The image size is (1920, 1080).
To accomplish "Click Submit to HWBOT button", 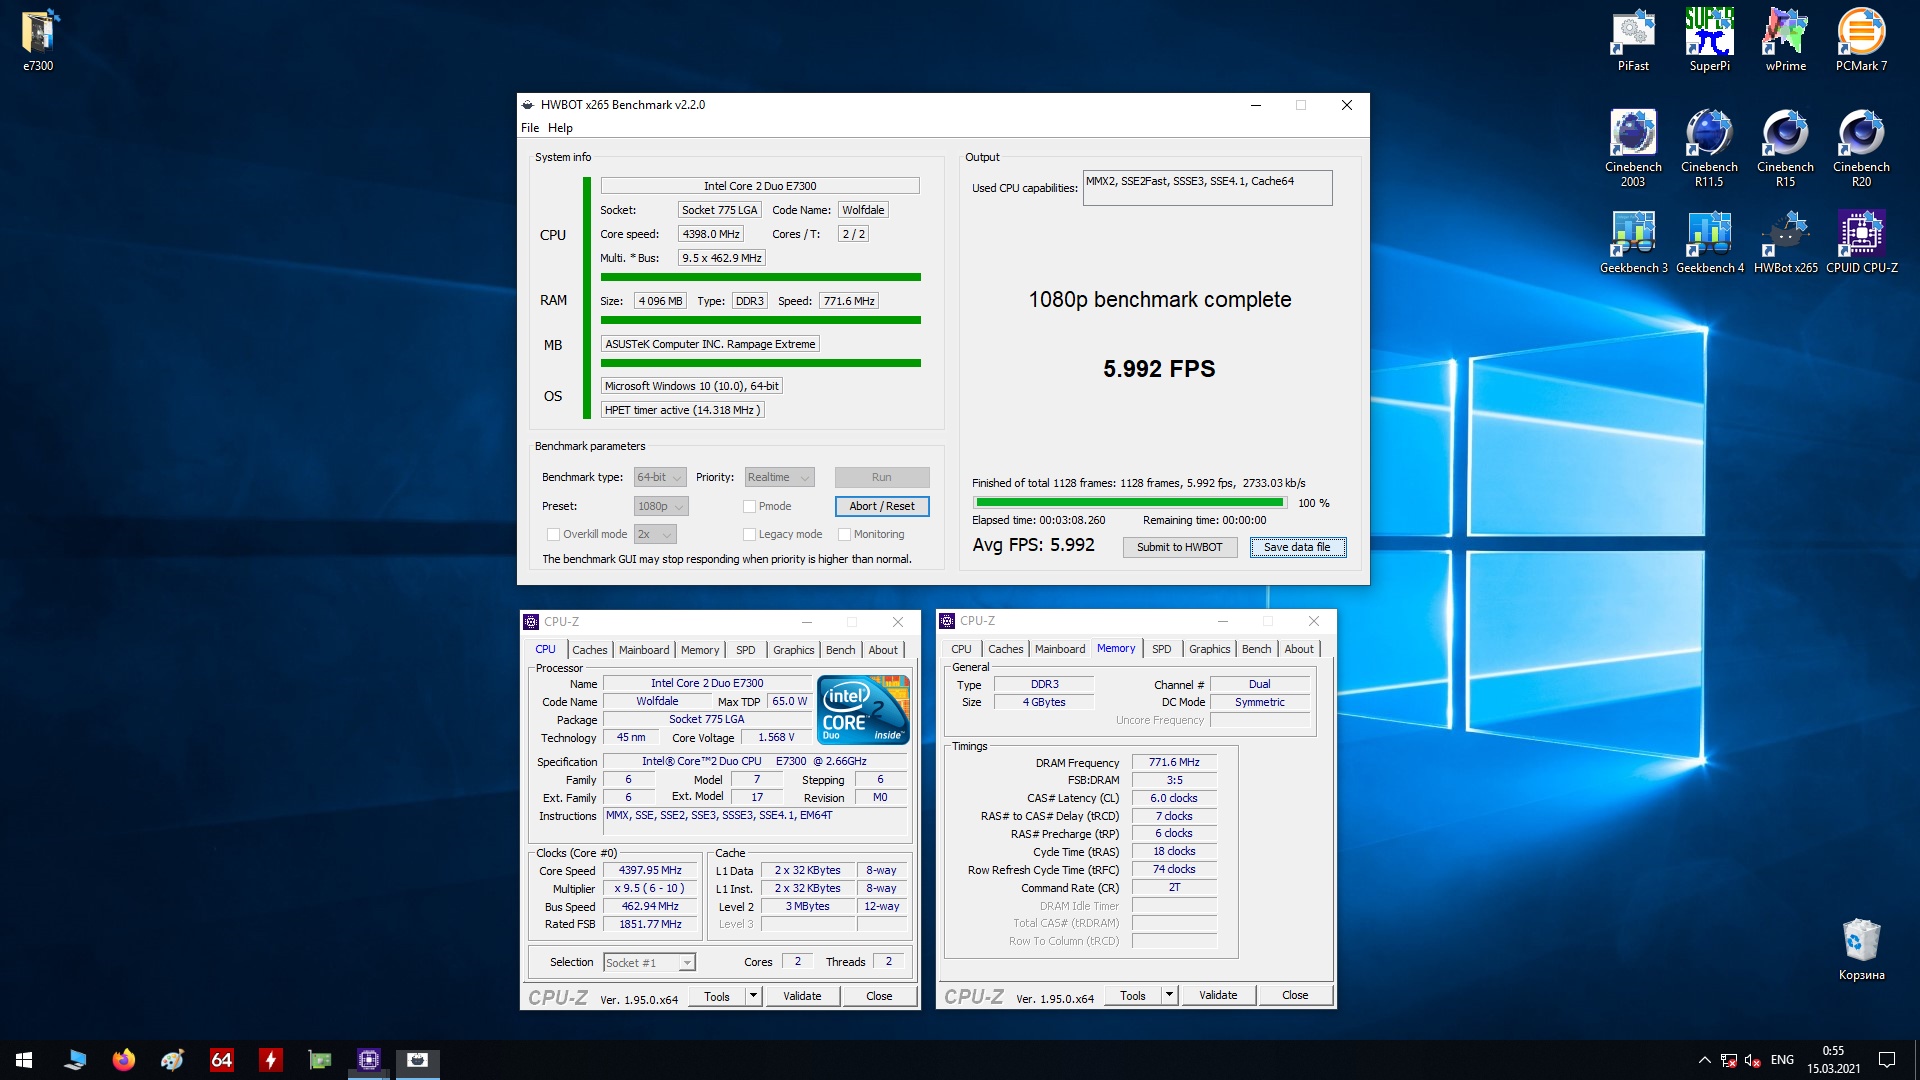I will [1180, 548].
